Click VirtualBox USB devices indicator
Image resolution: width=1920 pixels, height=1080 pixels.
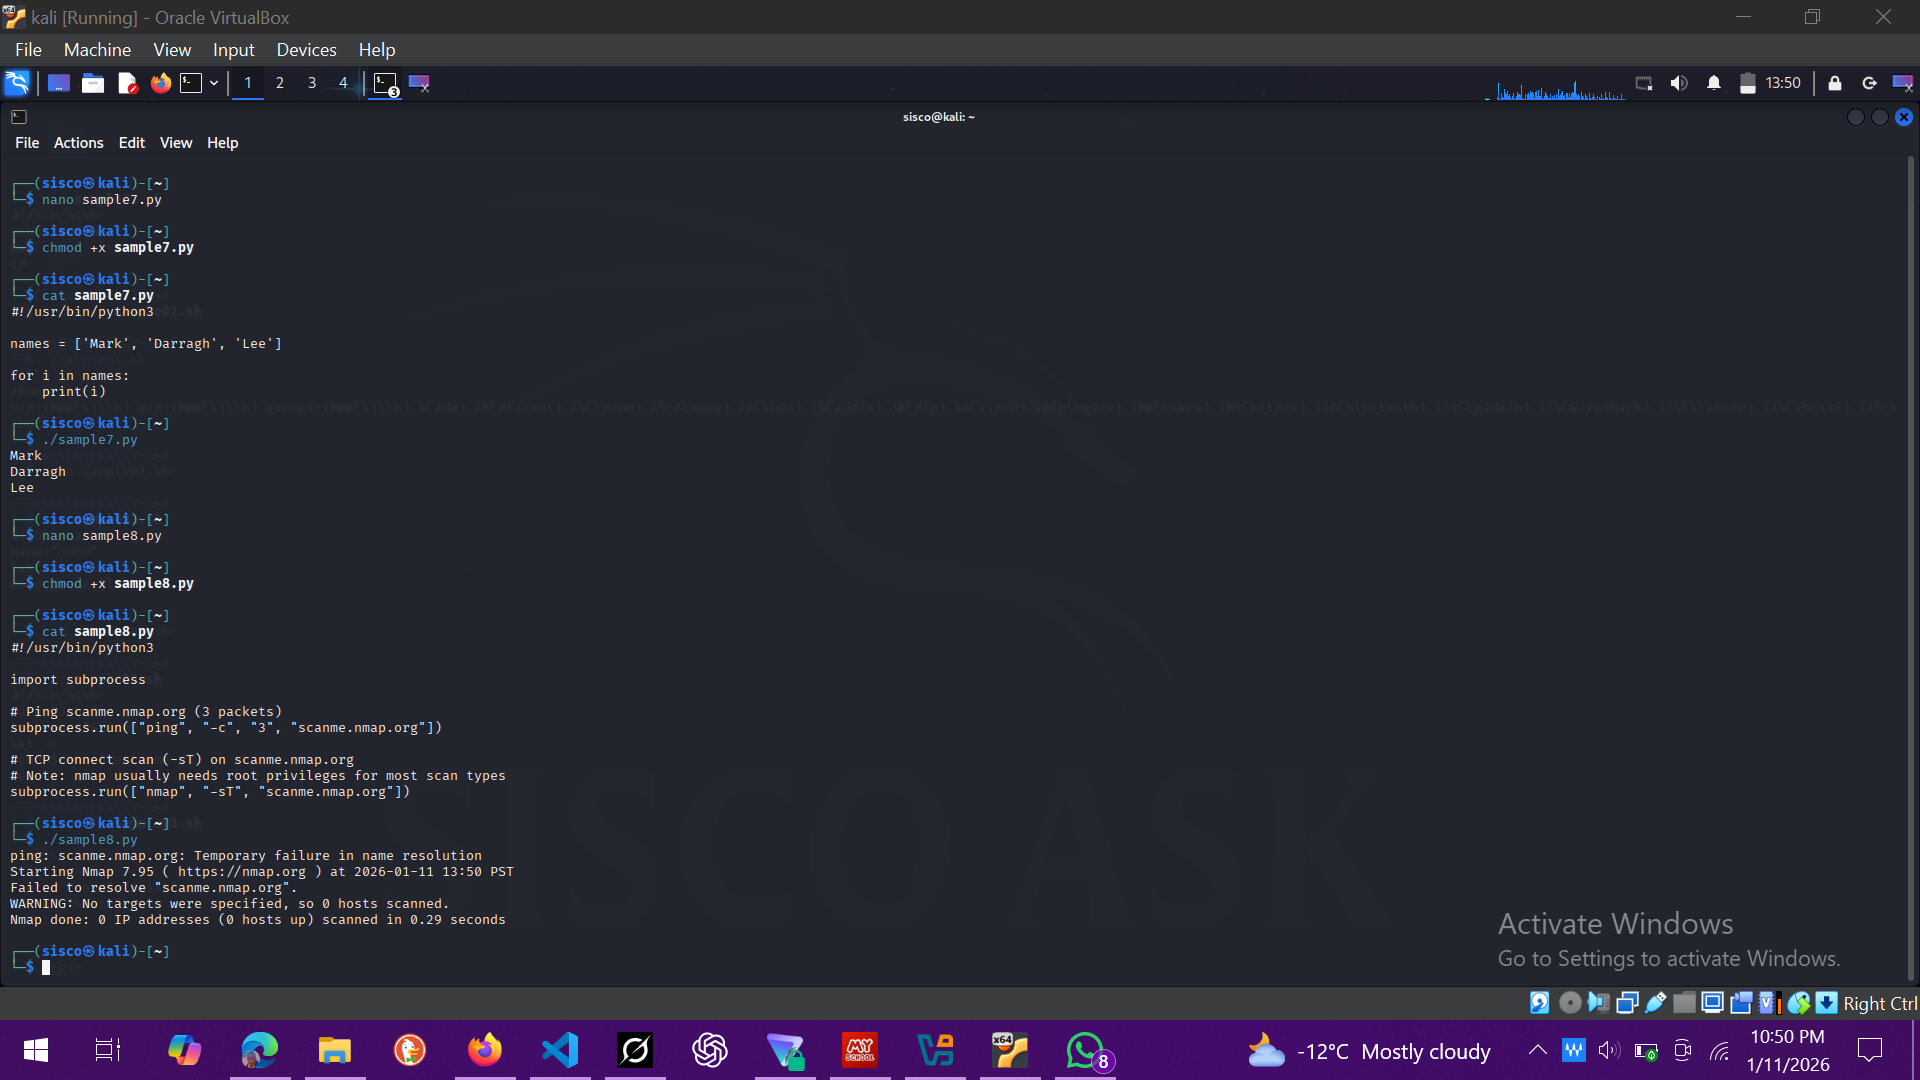1656,1003
